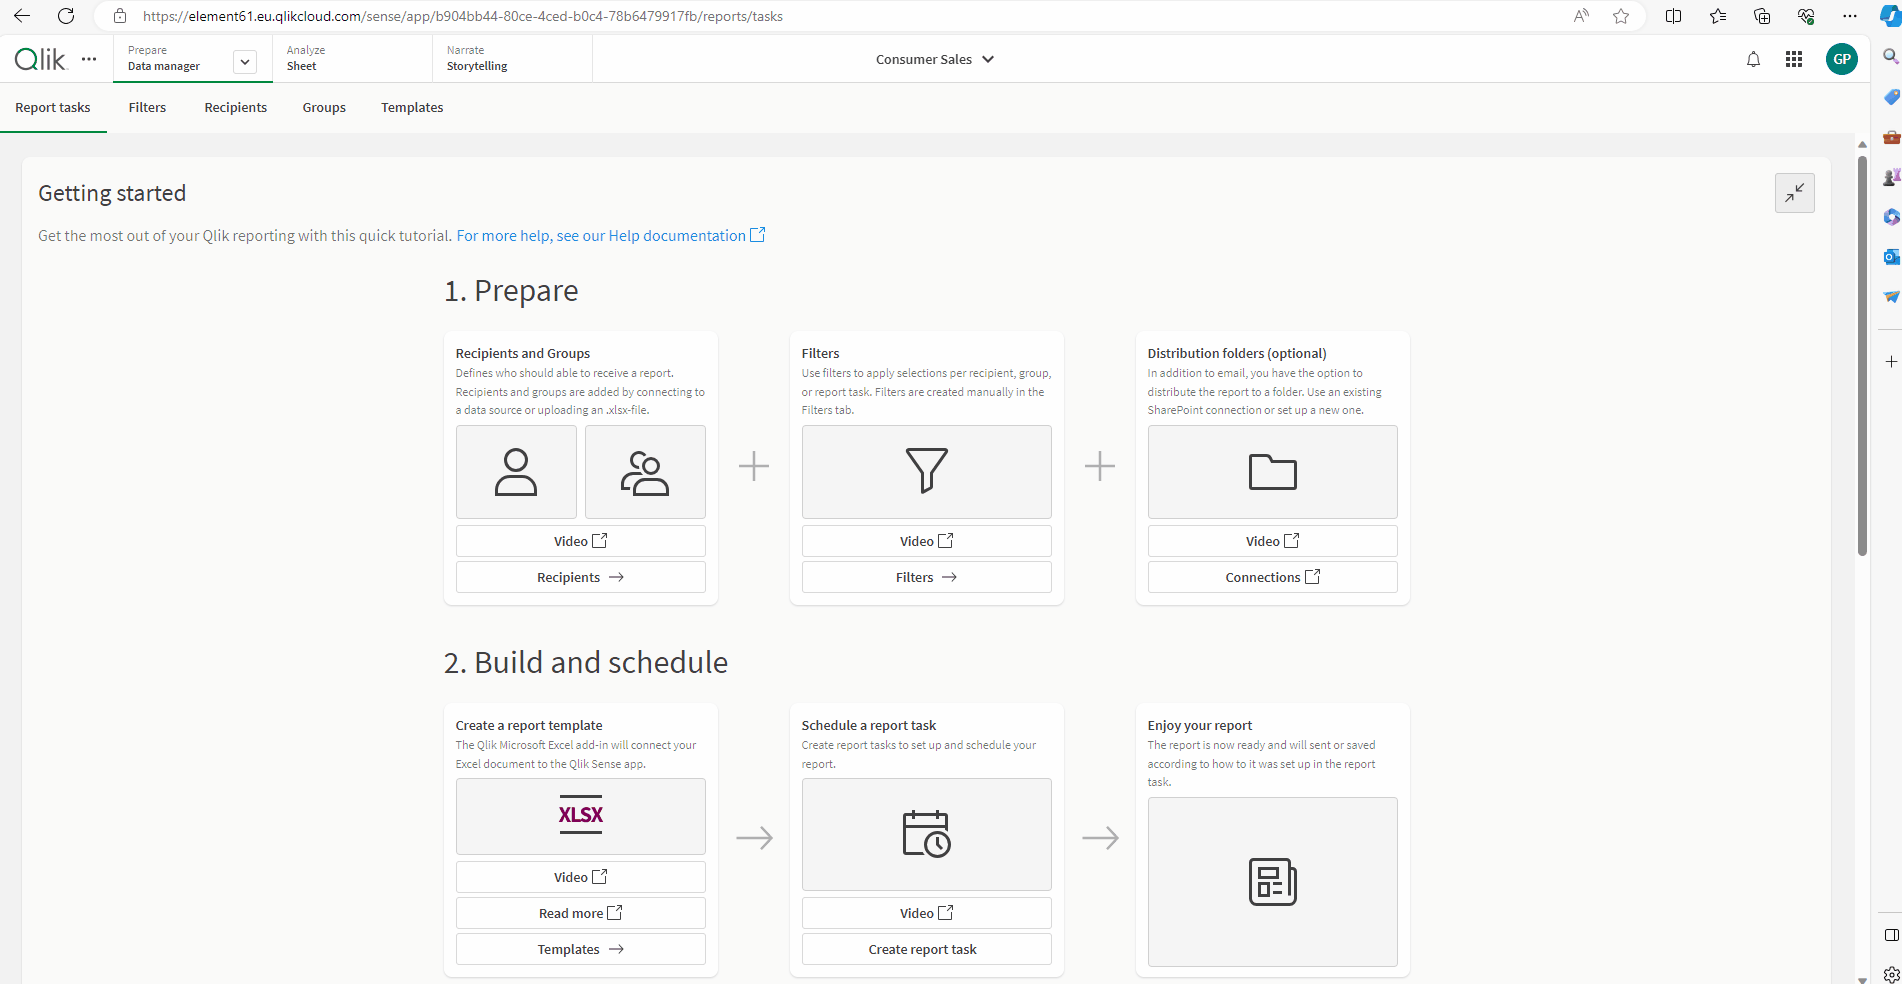Expand the Prepare Data manager dropdown
Image resolution: width=1902 pixels, height=984 pixels.
pos(244,62)
